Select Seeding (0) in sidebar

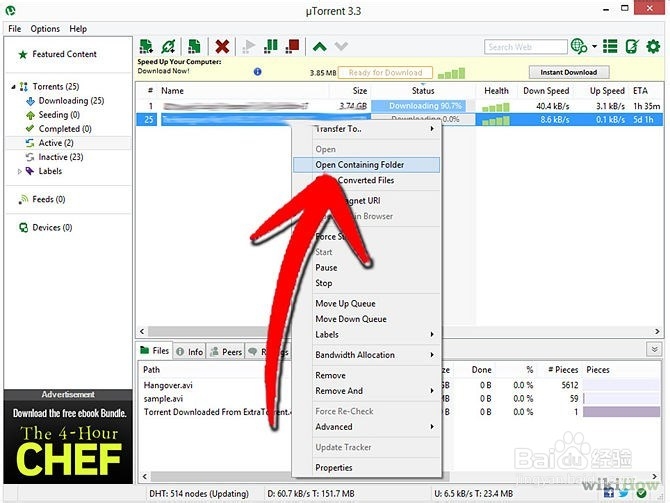[53, 115]
